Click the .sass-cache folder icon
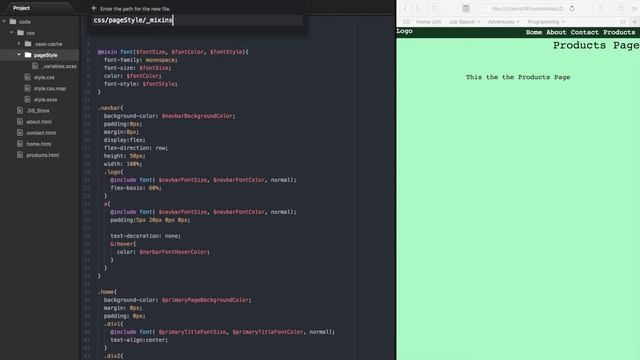This screenshot has height=360, width=640. [x=28, y=44]
